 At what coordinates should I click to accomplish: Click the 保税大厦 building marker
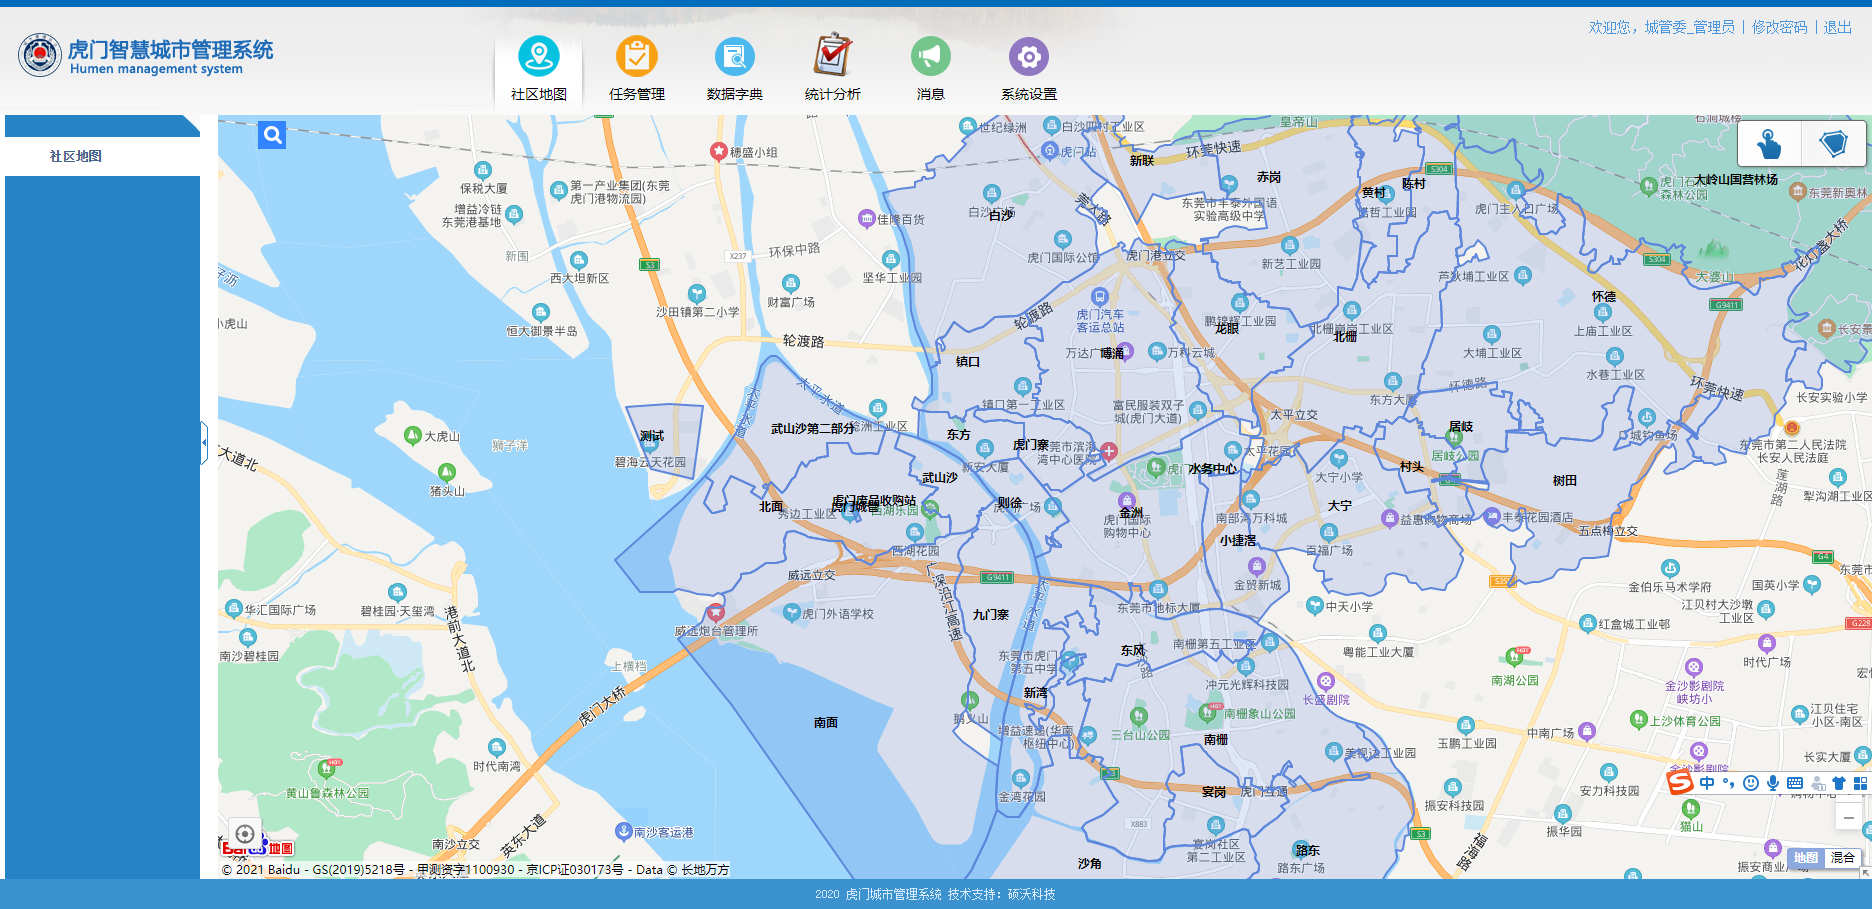point(483,170)
